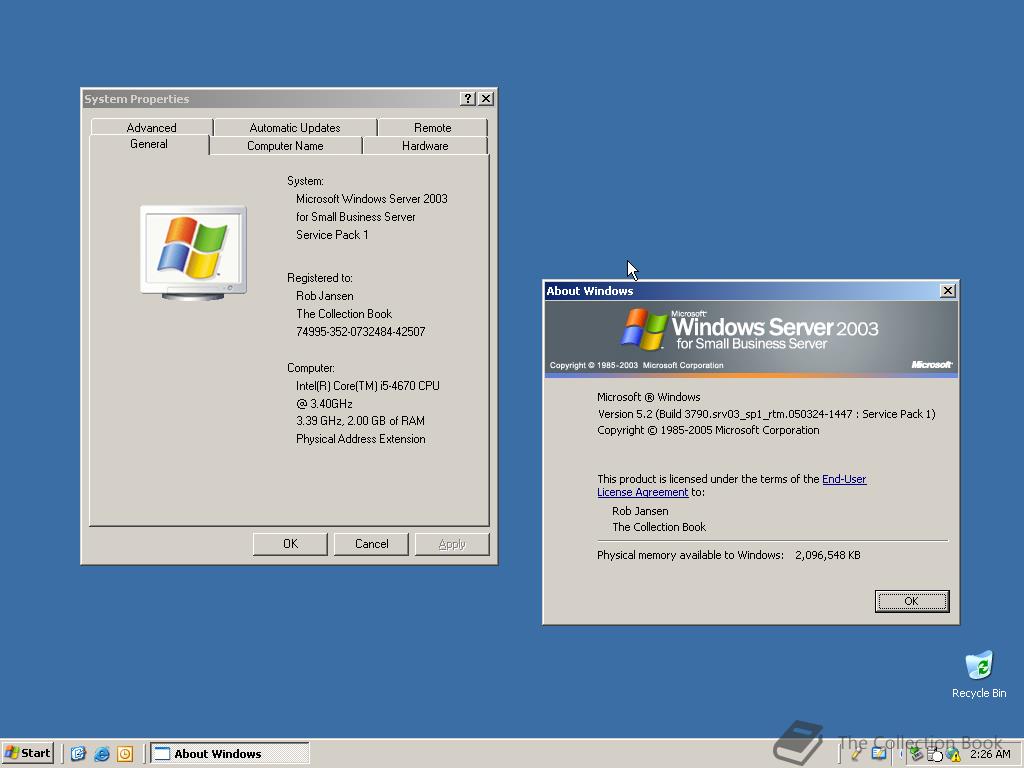Open the Recycle Bin desktop icon
The height and width of the screenshot is (768, 1024).
978,674
